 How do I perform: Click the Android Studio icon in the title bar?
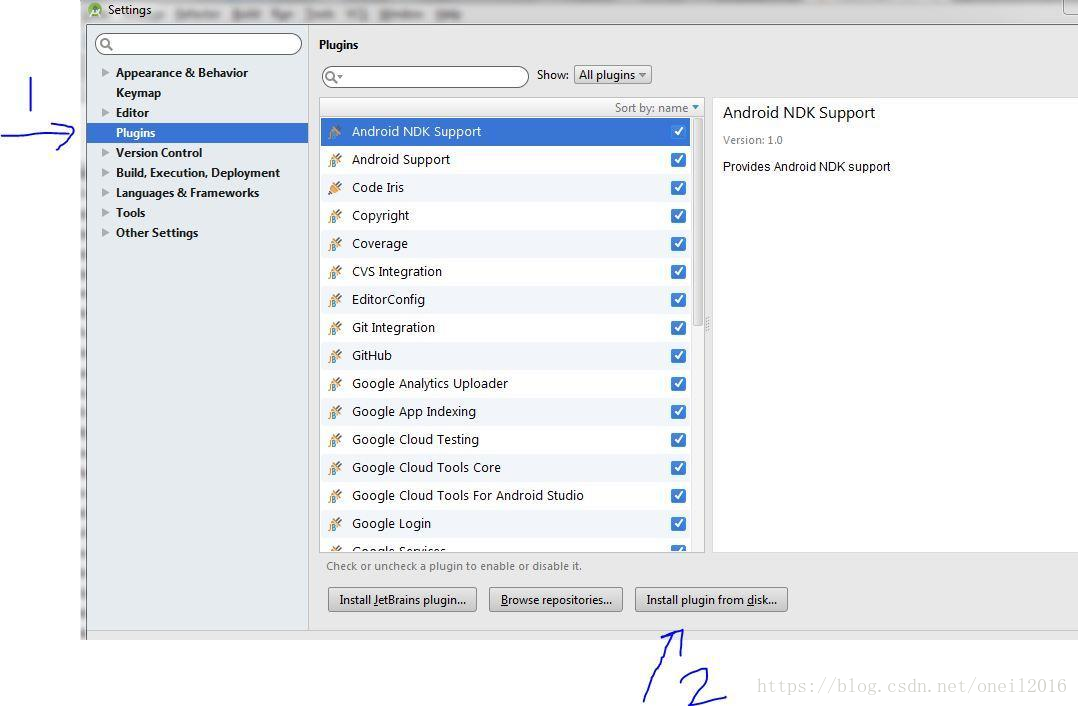95,10
